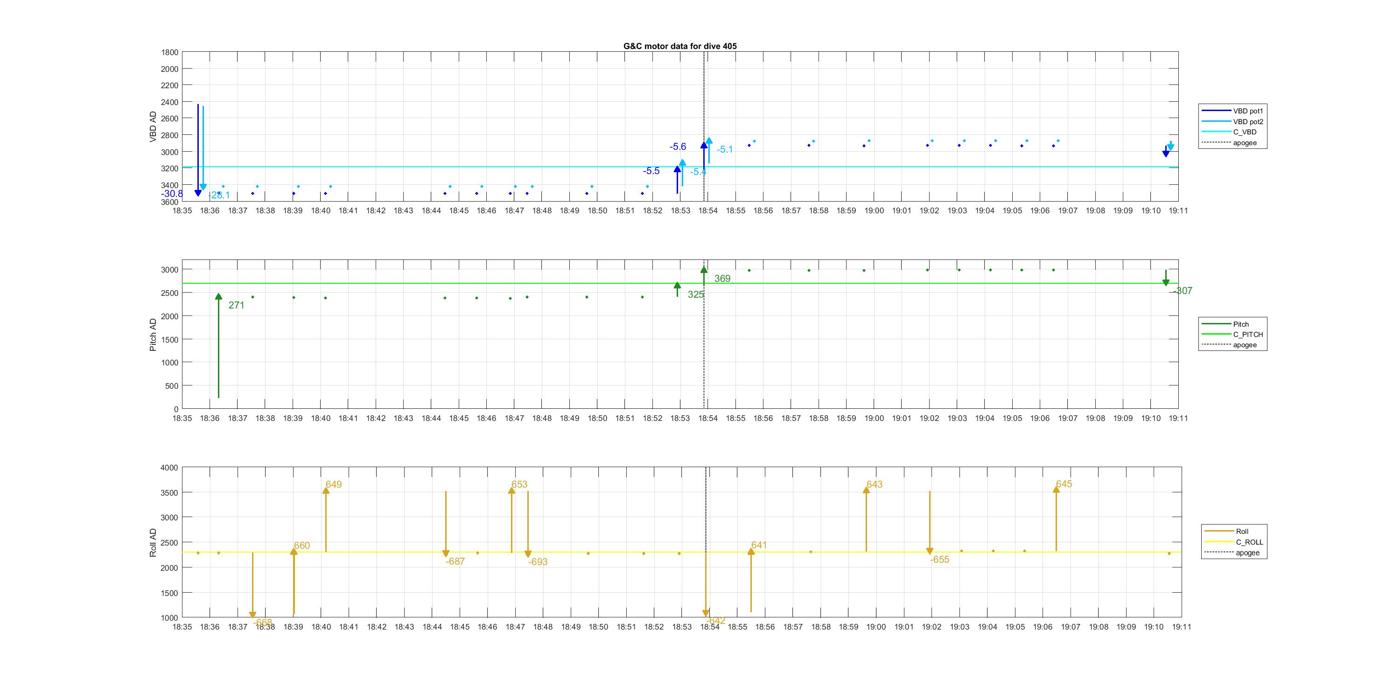
Task: Click the 653 label in Roll plot
Action: pos(519,485)
